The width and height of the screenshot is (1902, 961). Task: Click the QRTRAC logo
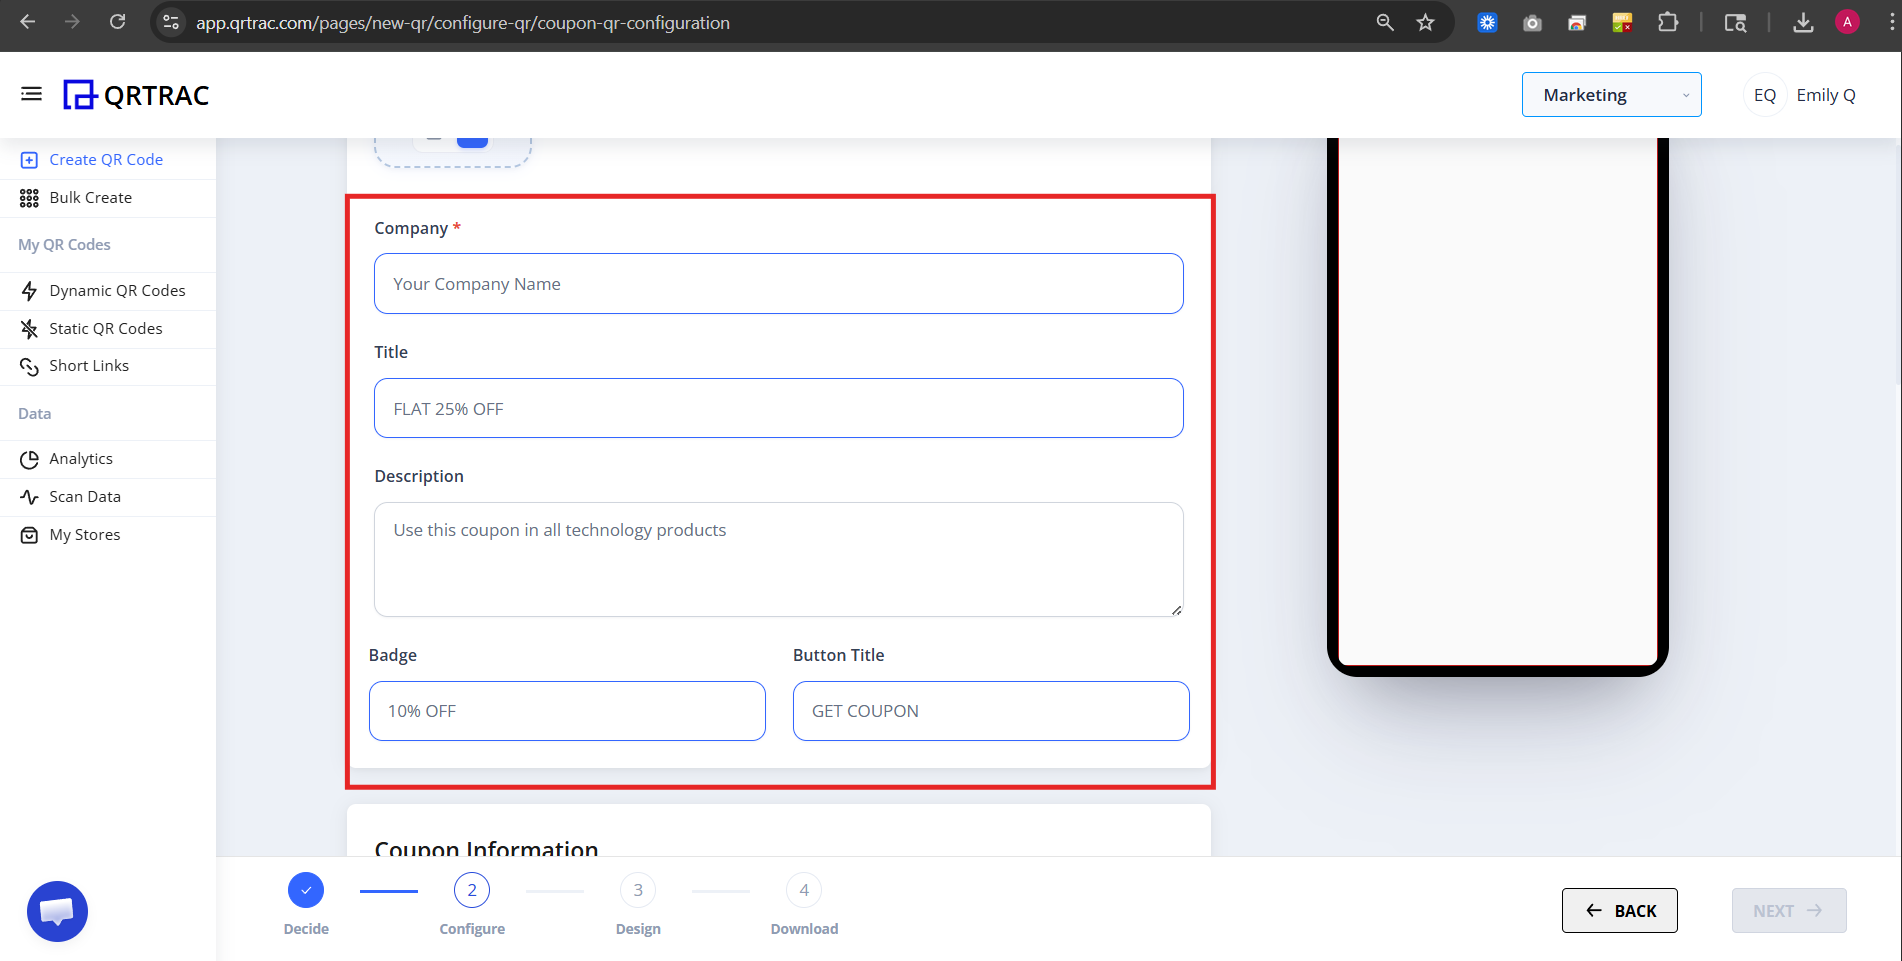(136, 94)
